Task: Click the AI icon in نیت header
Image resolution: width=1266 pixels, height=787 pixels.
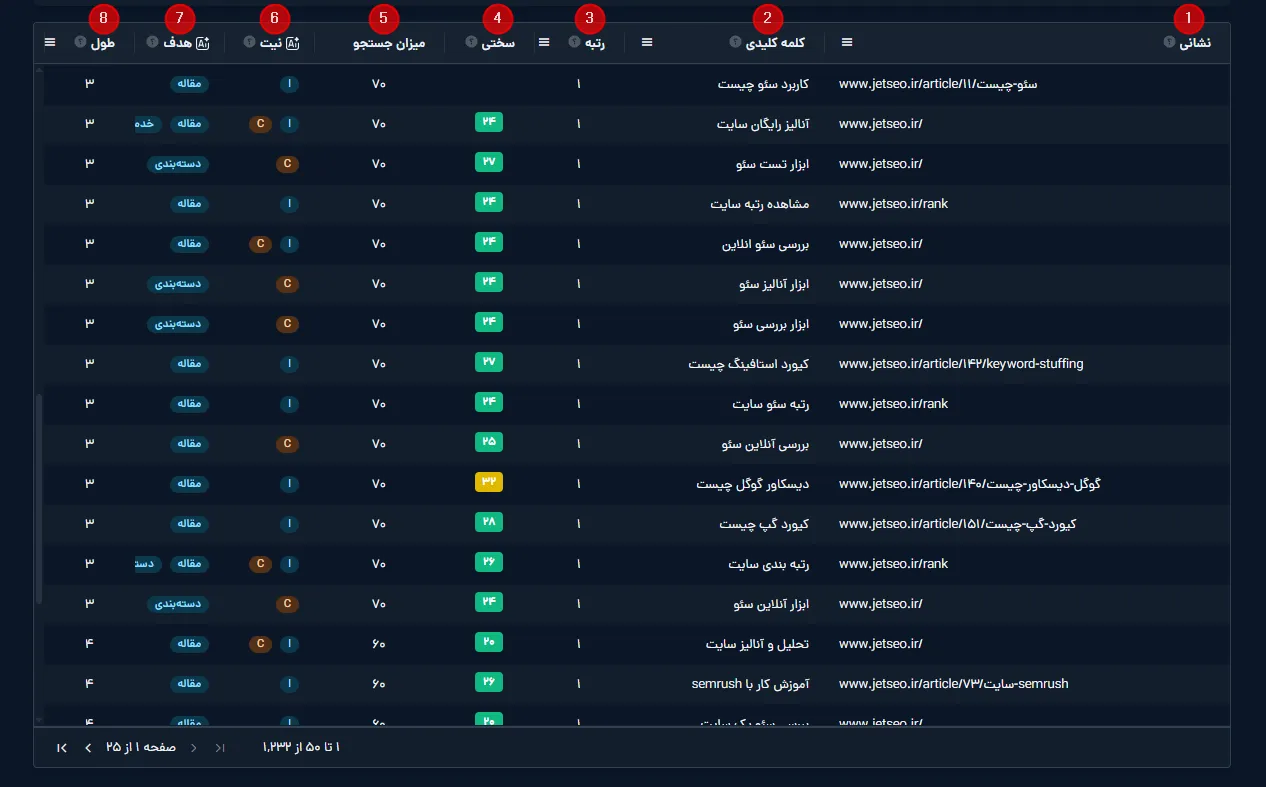Action: (x=293, y=43)
